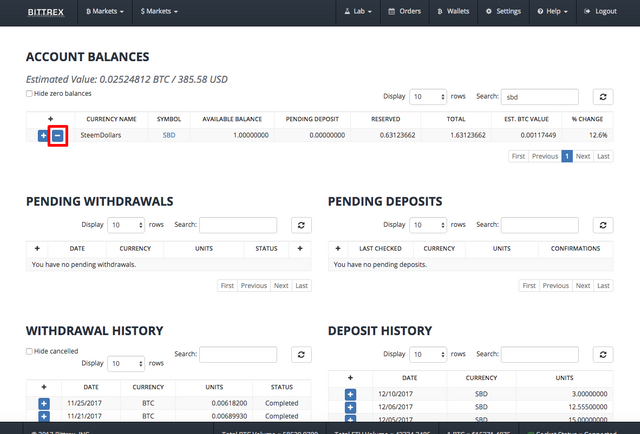Click the withdraw minus button for SteemDollars

(58, 136)
